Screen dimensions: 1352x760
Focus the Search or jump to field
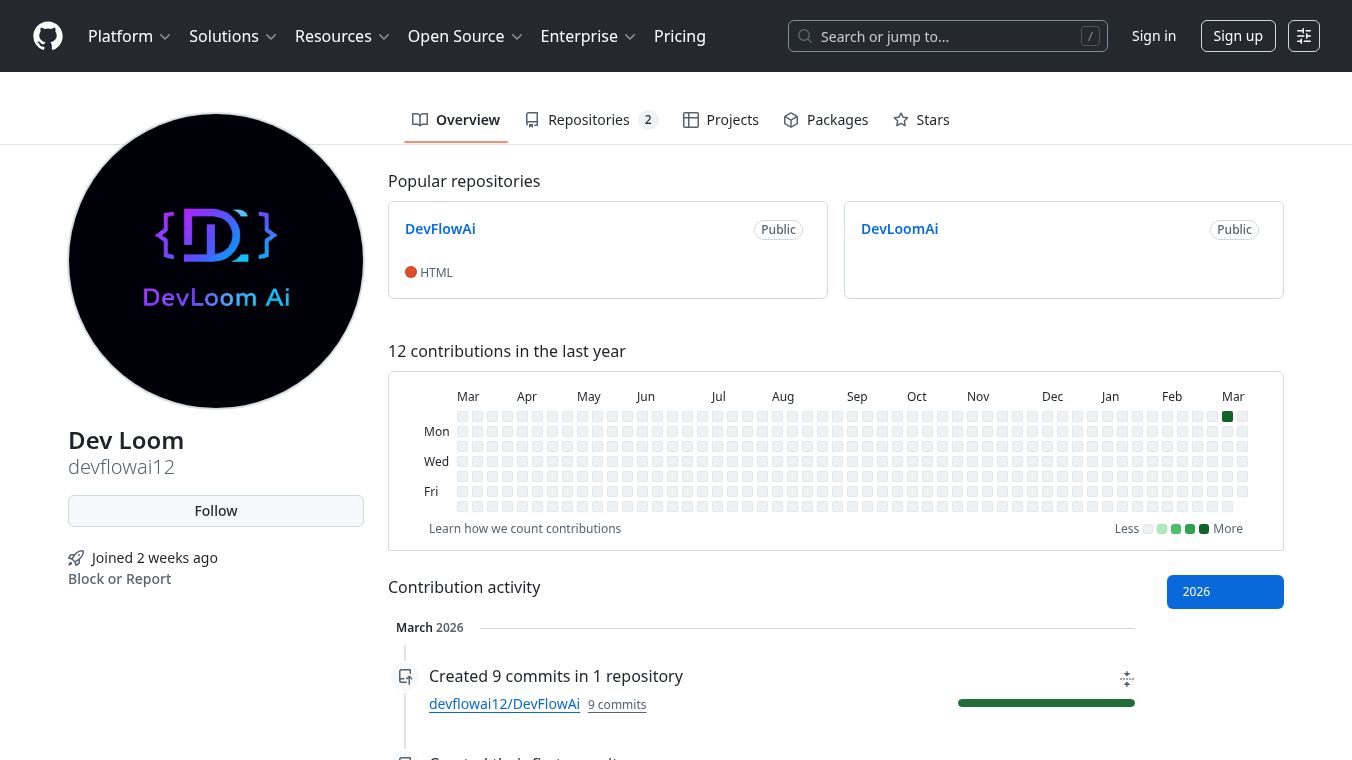pyautogui.click(x=947, y=37)
